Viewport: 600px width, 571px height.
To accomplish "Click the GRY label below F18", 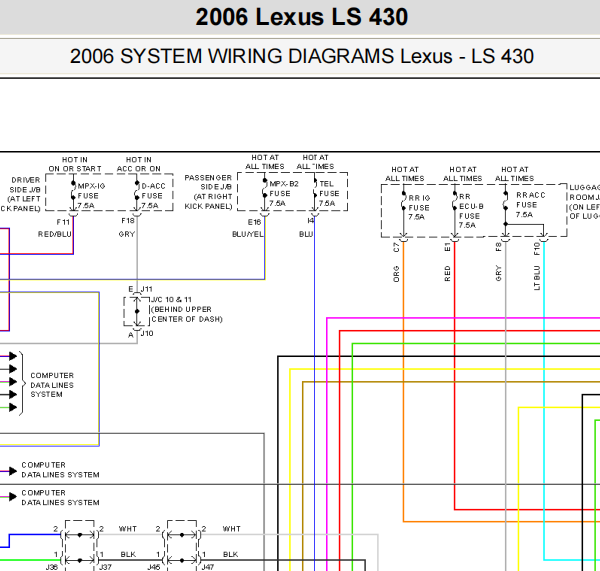I will pyautogui.click(x=127, y=234).
